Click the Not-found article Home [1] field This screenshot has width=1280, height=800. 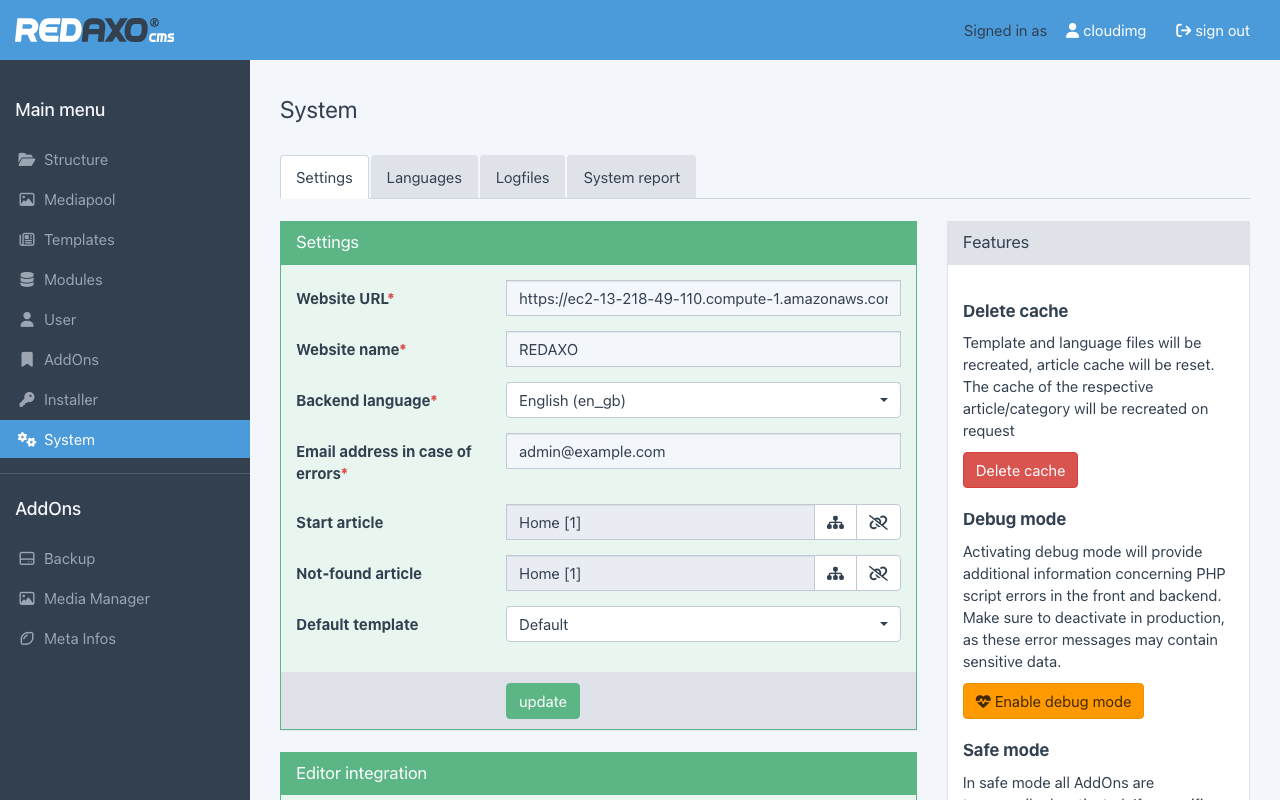[660, 573]
